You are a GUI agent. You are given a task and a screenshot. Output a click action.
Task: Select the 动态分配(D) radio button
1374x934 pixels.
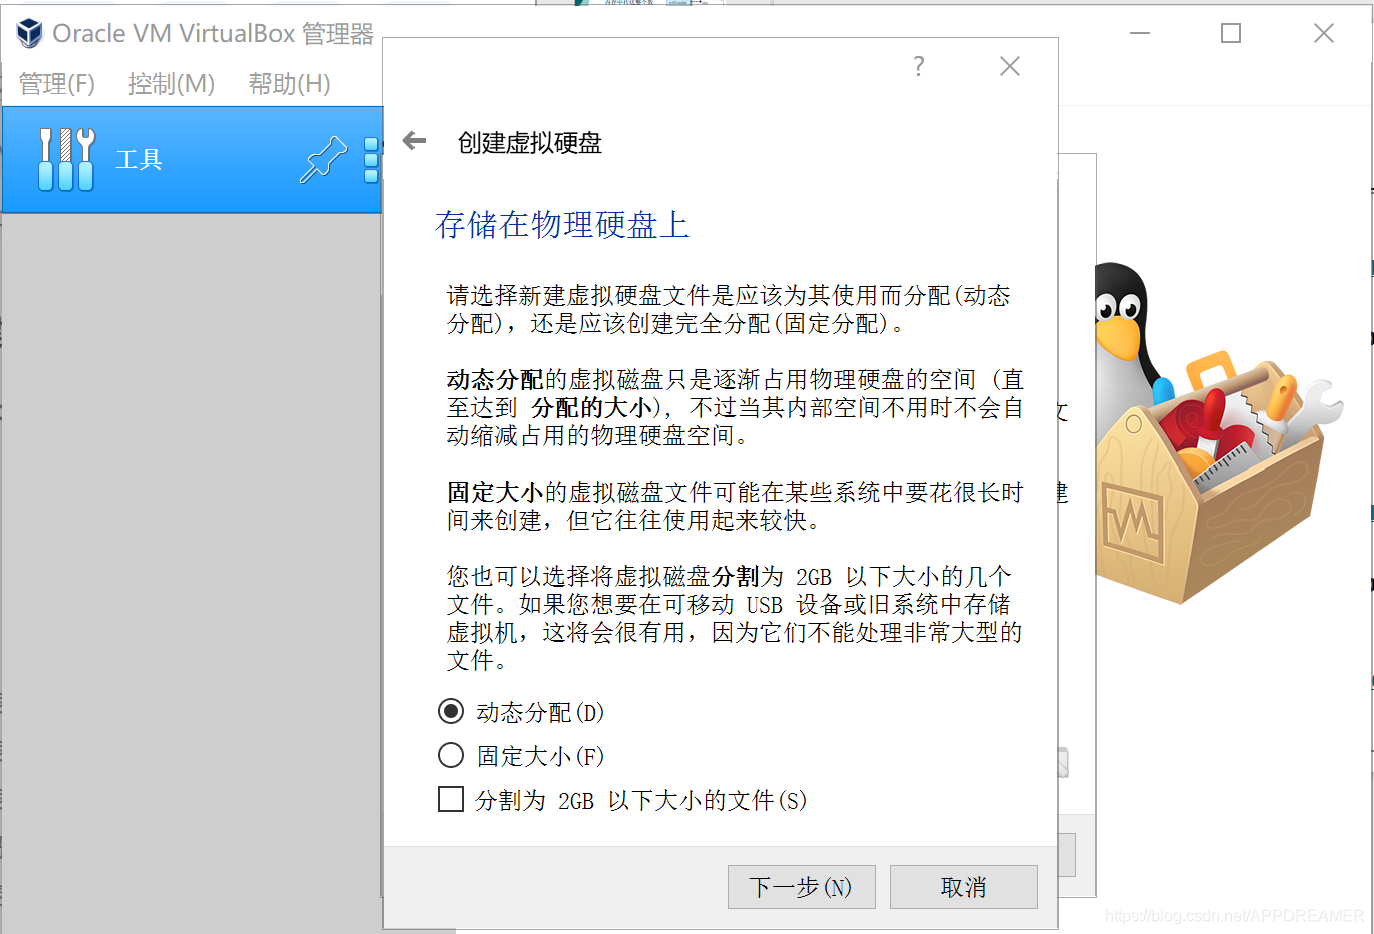point(451,712)
